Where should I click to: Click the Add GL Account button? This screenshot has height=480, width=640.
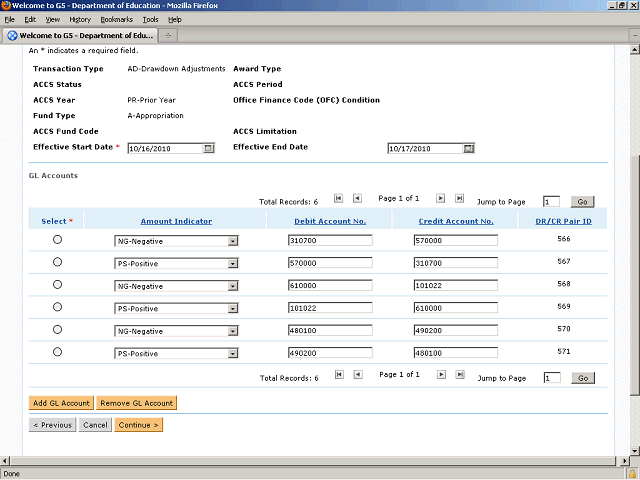[61, 403]
